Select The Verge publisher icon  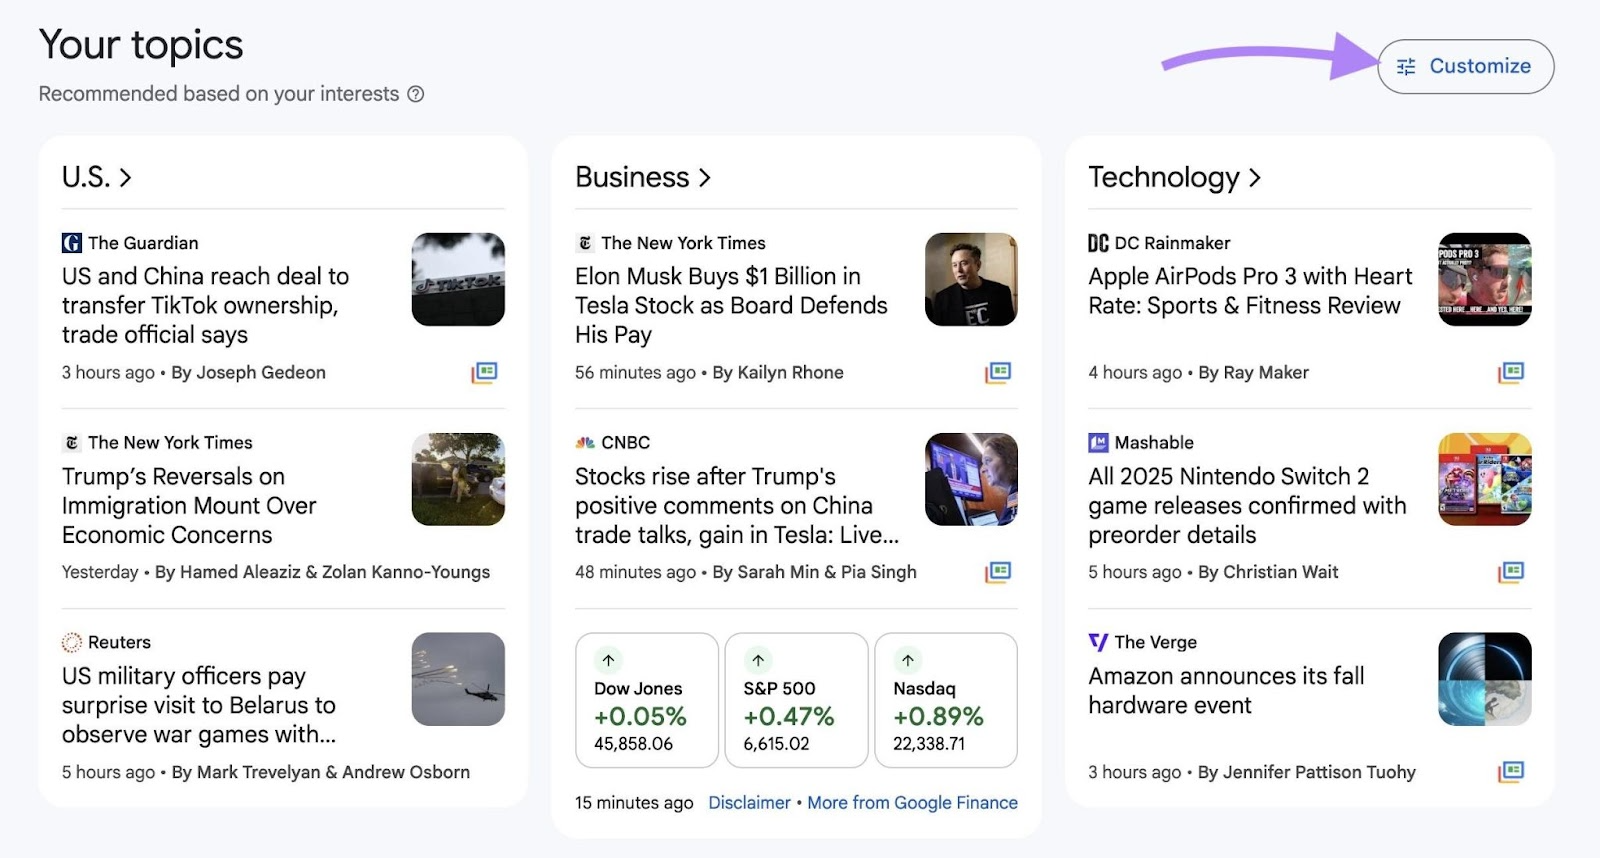1098,642
